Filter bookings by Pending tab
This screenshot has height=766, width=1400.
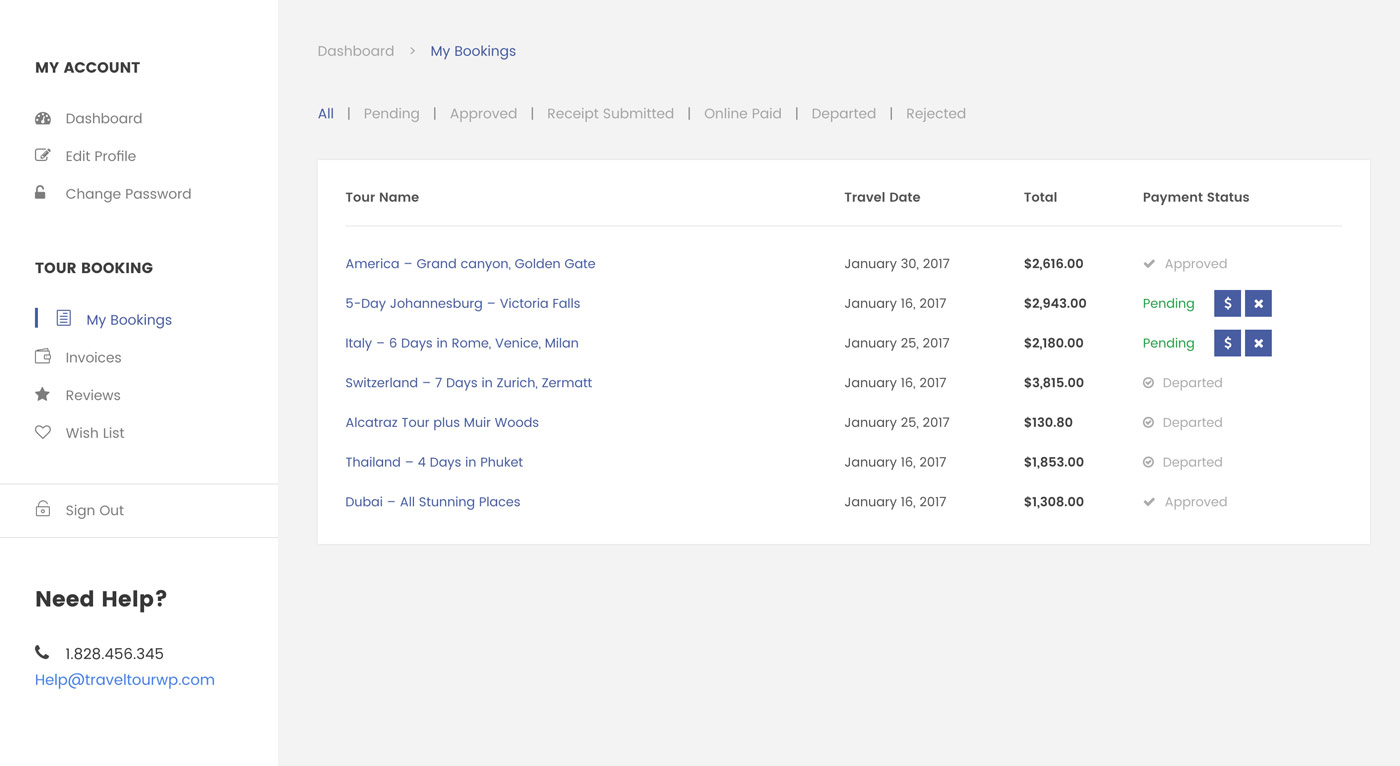pos(391,114)
